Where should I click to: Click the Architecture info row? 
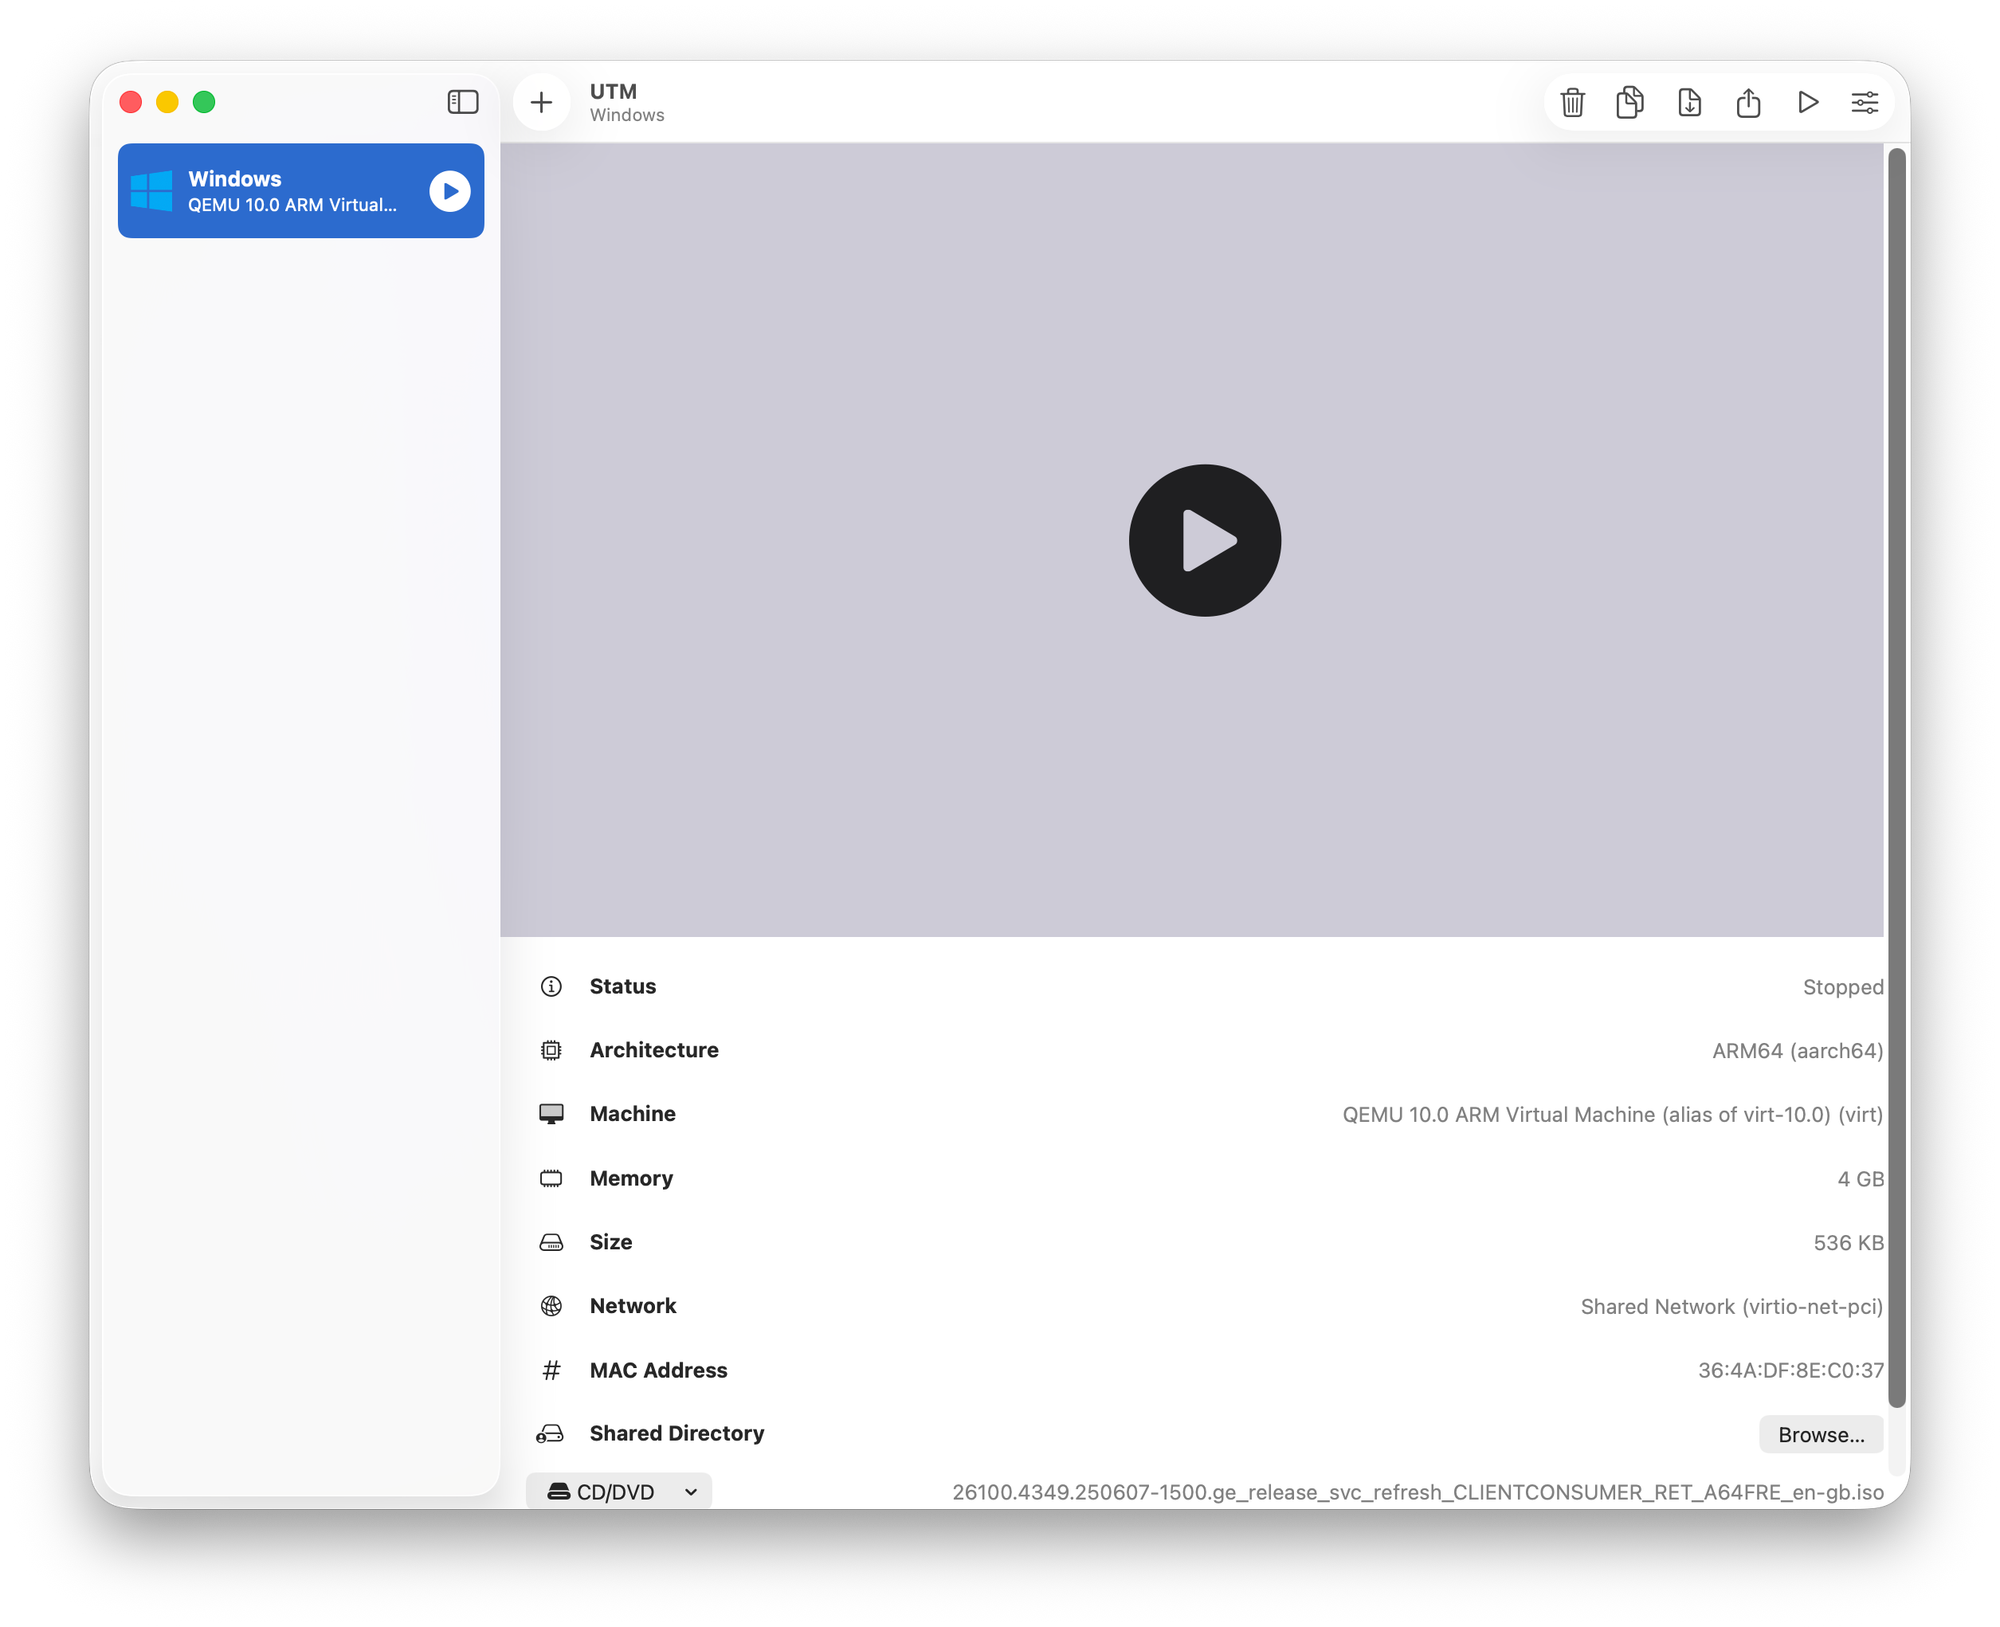coord(655,1050)
